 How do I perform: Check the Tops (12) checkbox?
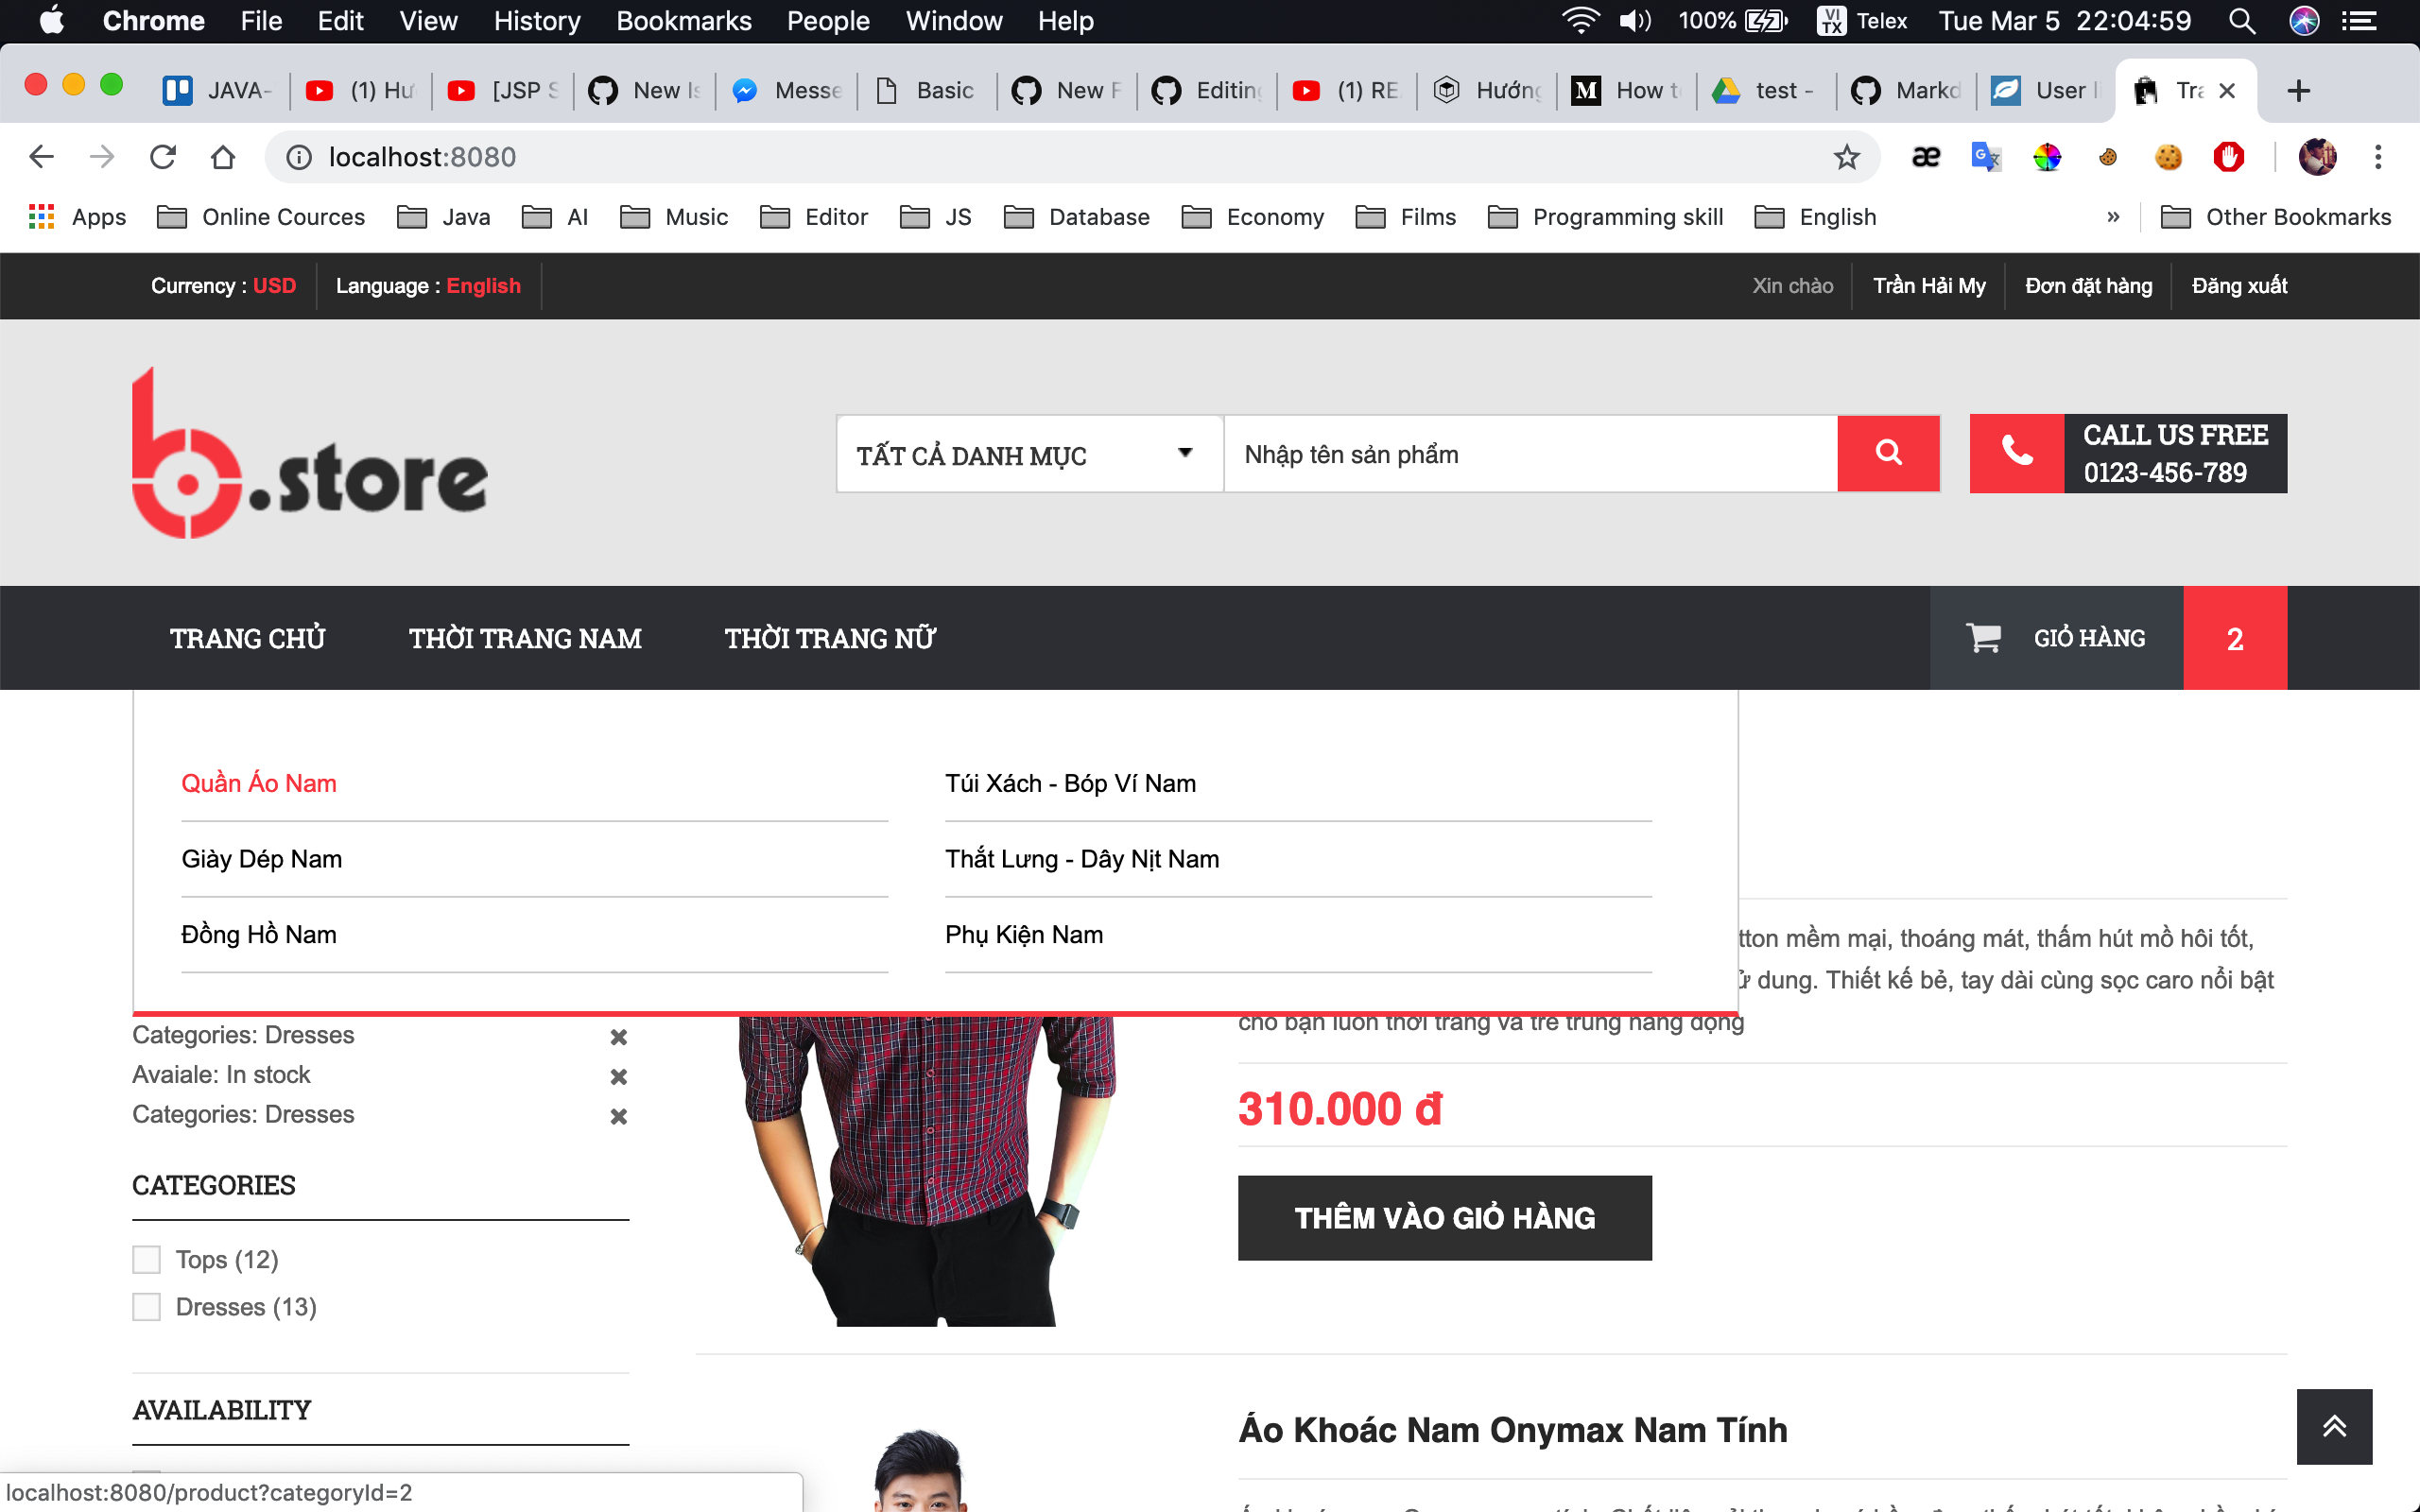[x=146, y=1259]
